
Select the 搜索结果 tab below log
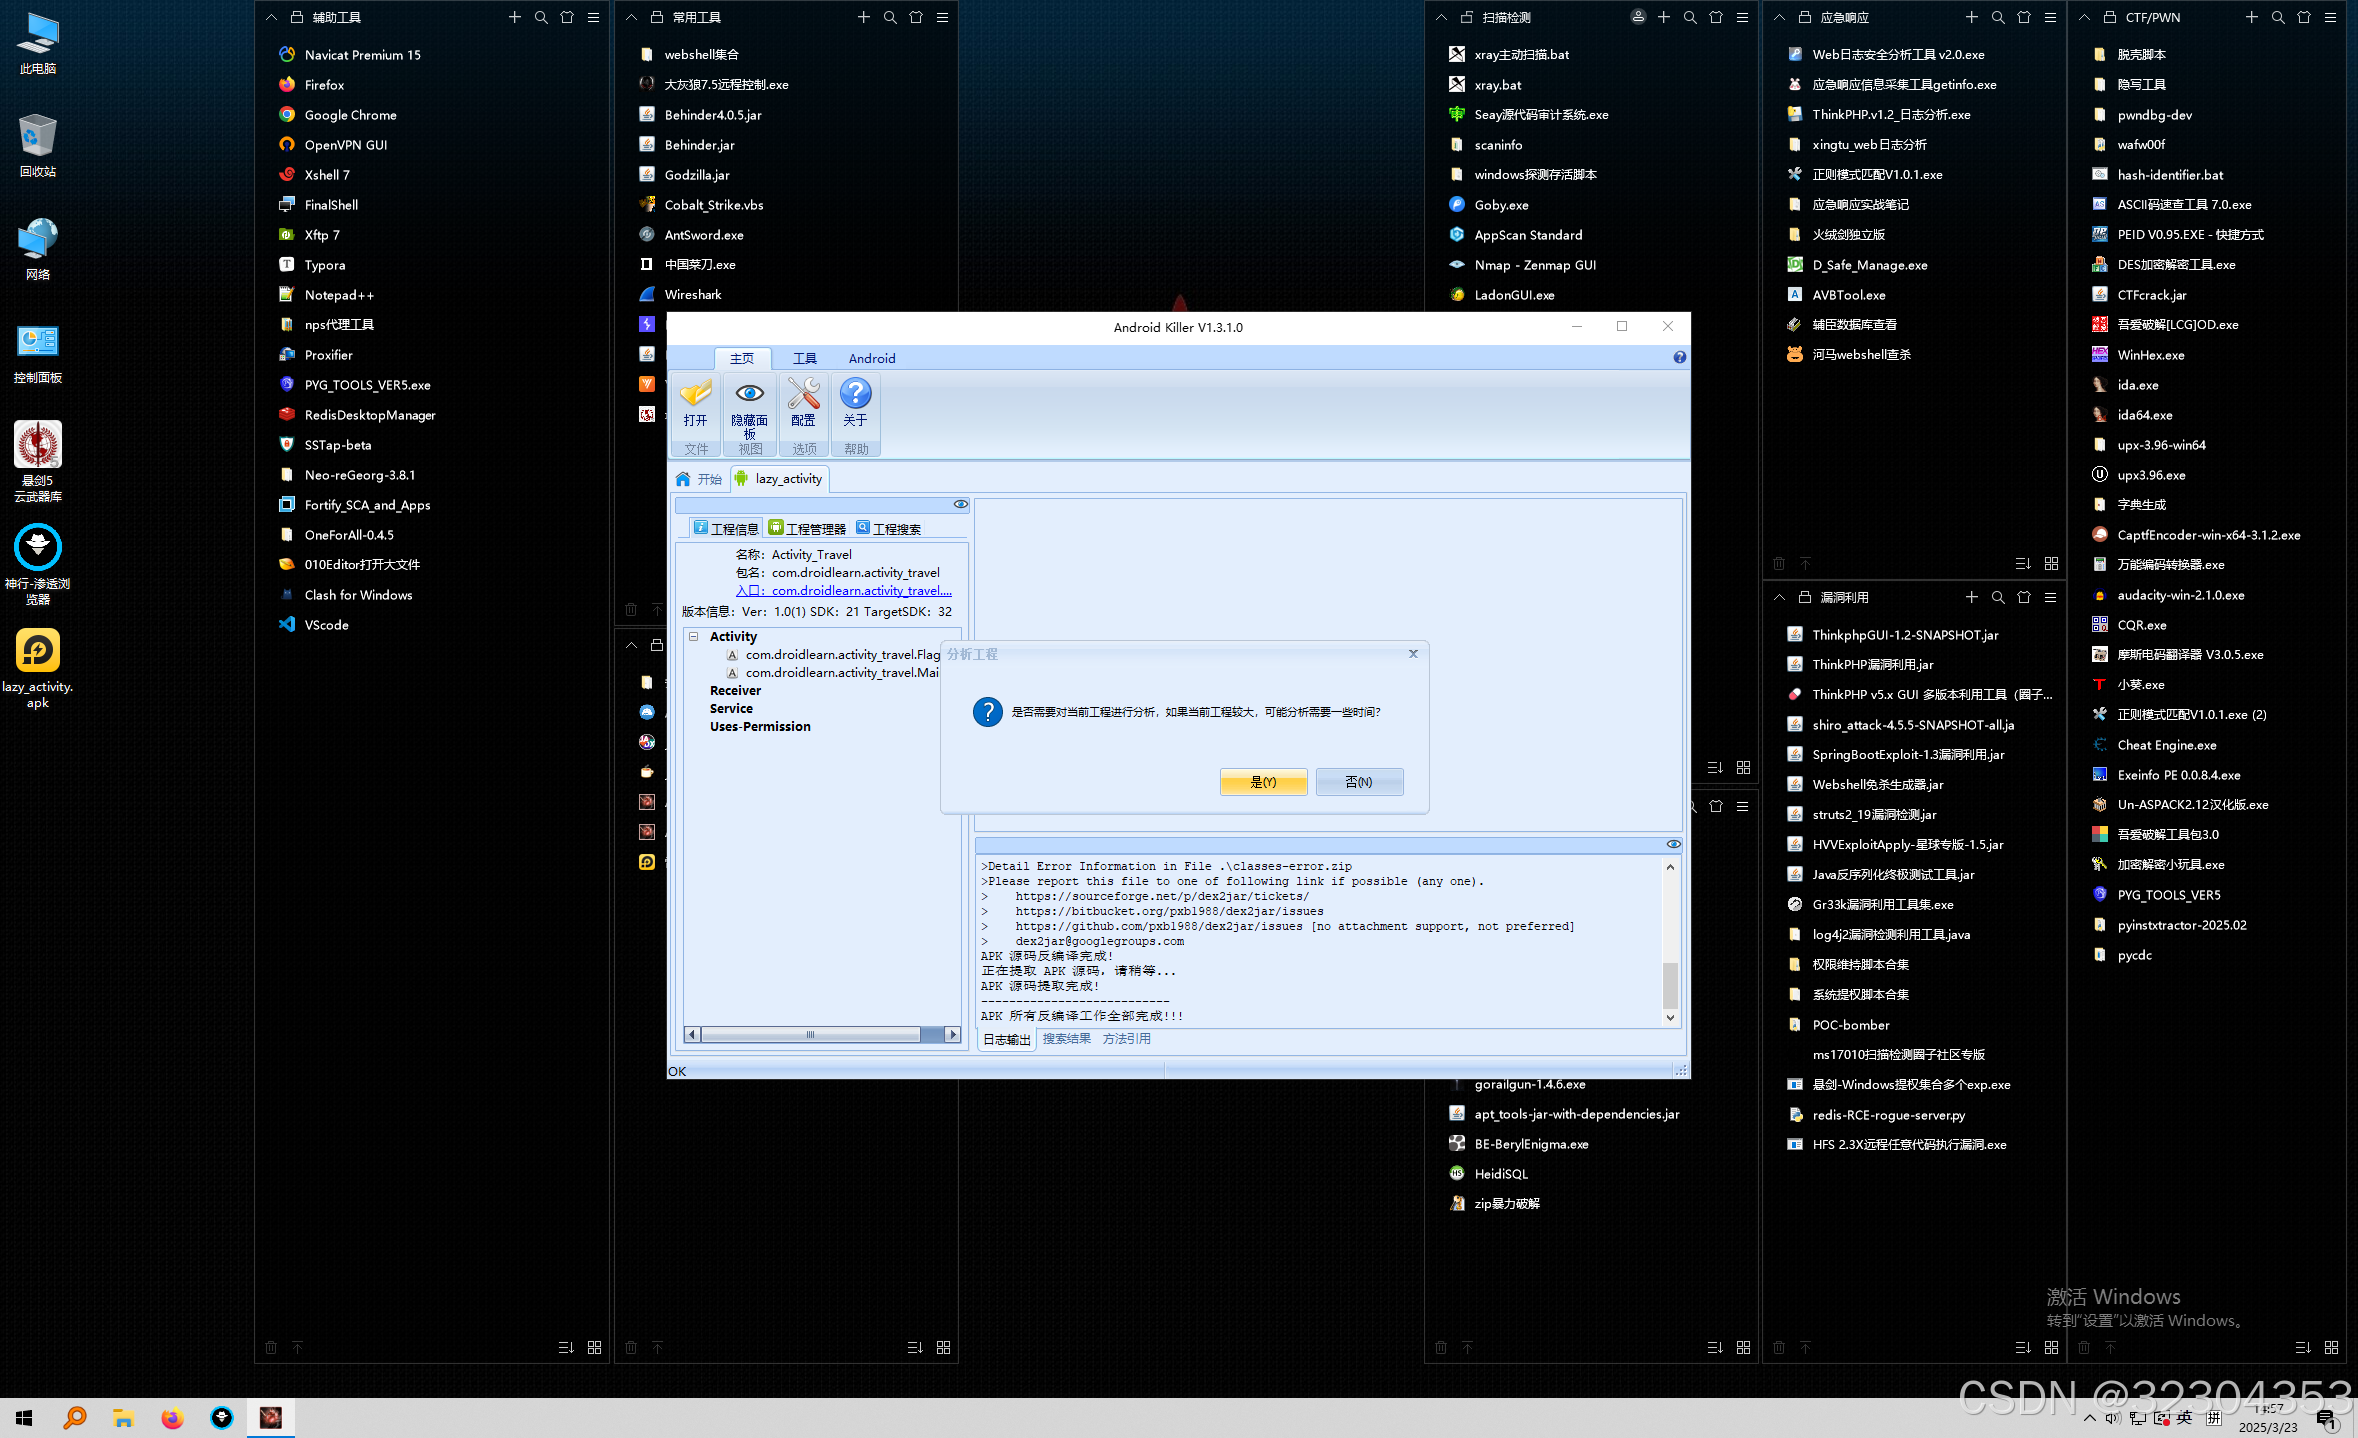pyautogui.click(x=1066, y=1039)
